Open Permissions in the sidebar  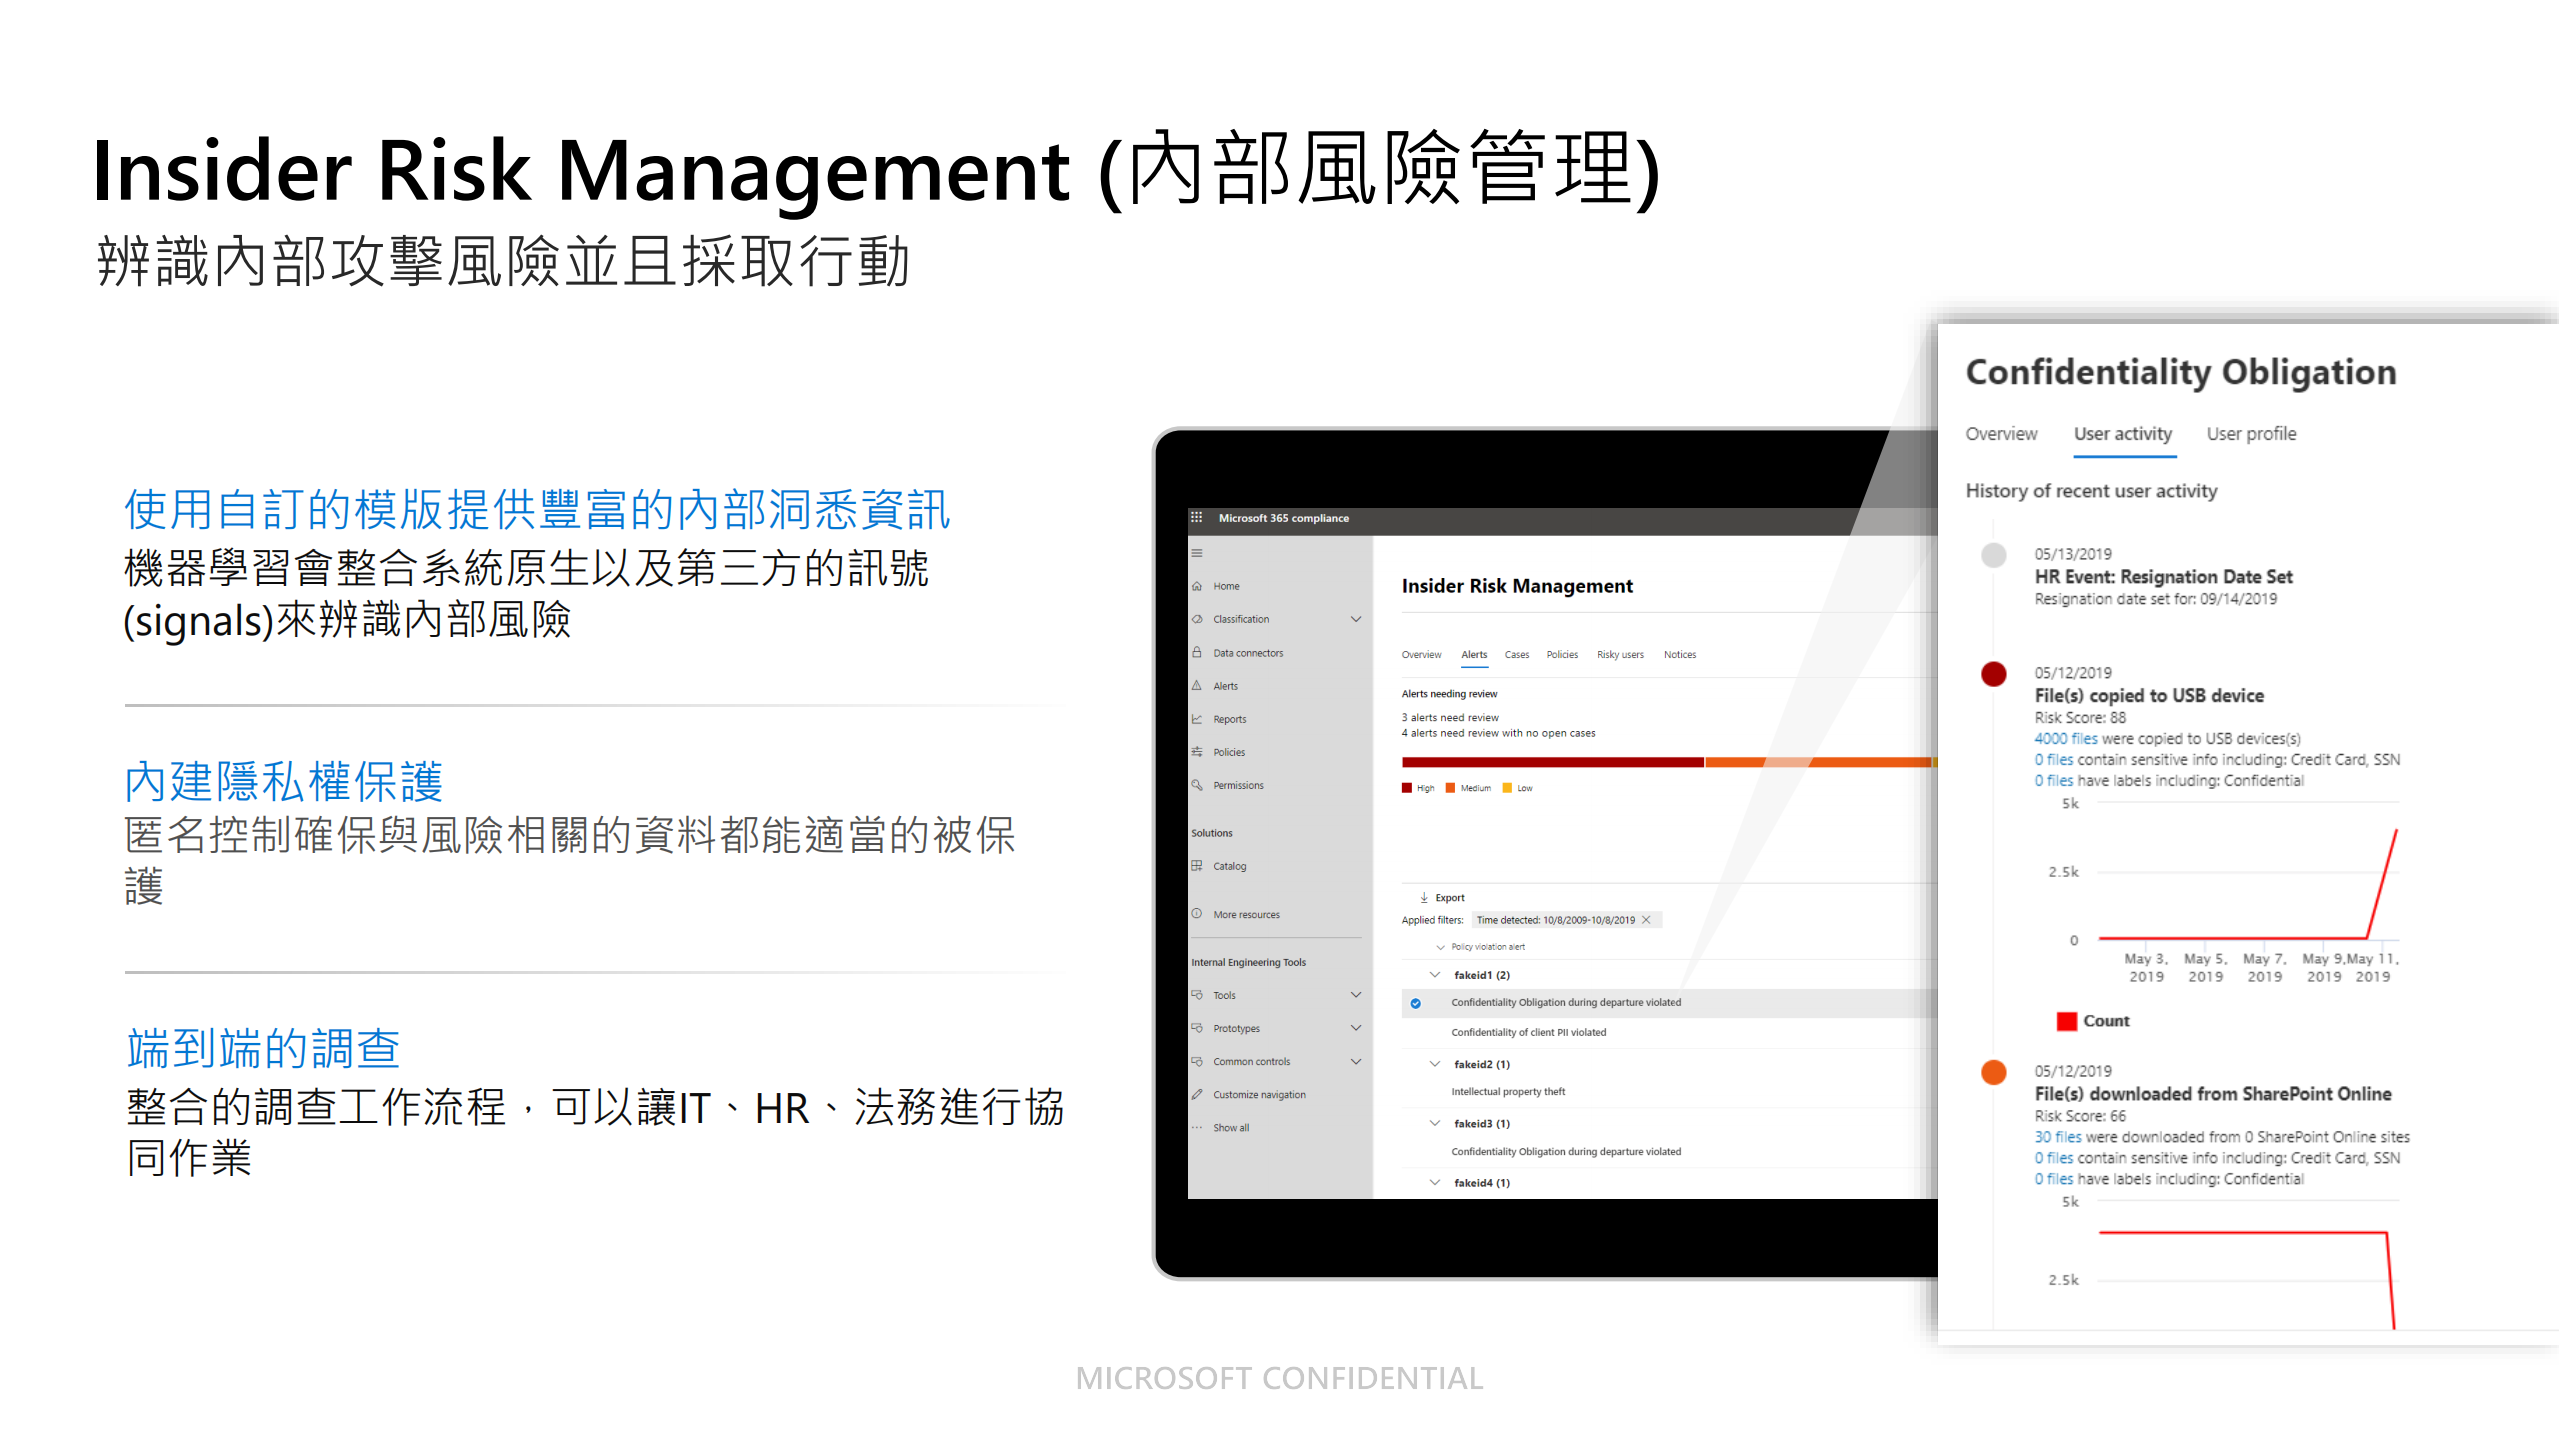(x=1239, y=785)
